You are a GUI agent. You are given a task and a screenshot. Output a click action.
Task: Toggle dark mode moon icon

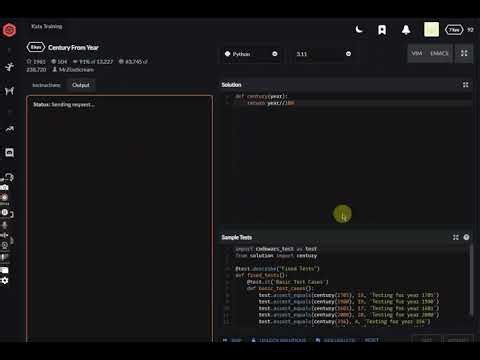click(359, 30)
